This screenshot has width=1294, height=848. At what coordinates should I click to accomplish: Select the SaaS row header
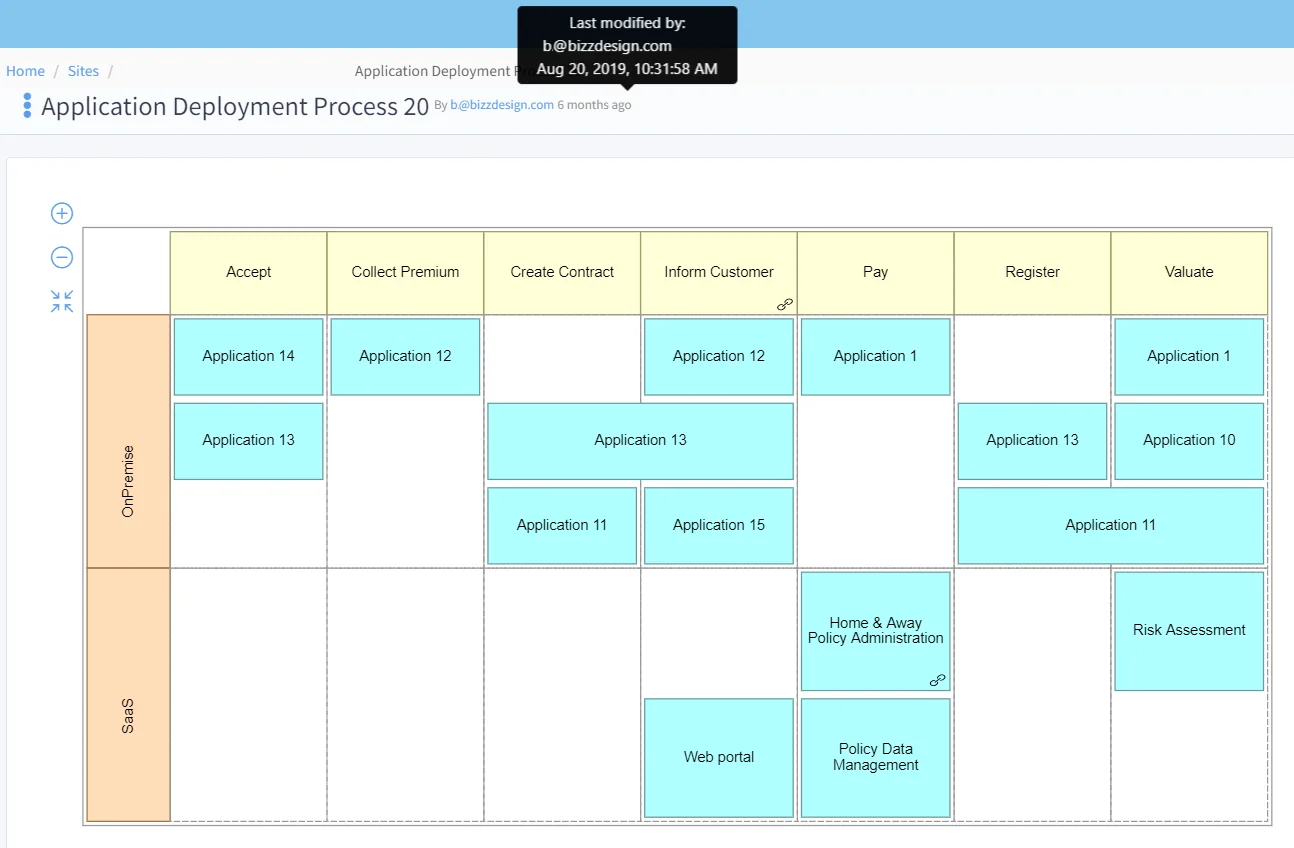tap(128, 695)
